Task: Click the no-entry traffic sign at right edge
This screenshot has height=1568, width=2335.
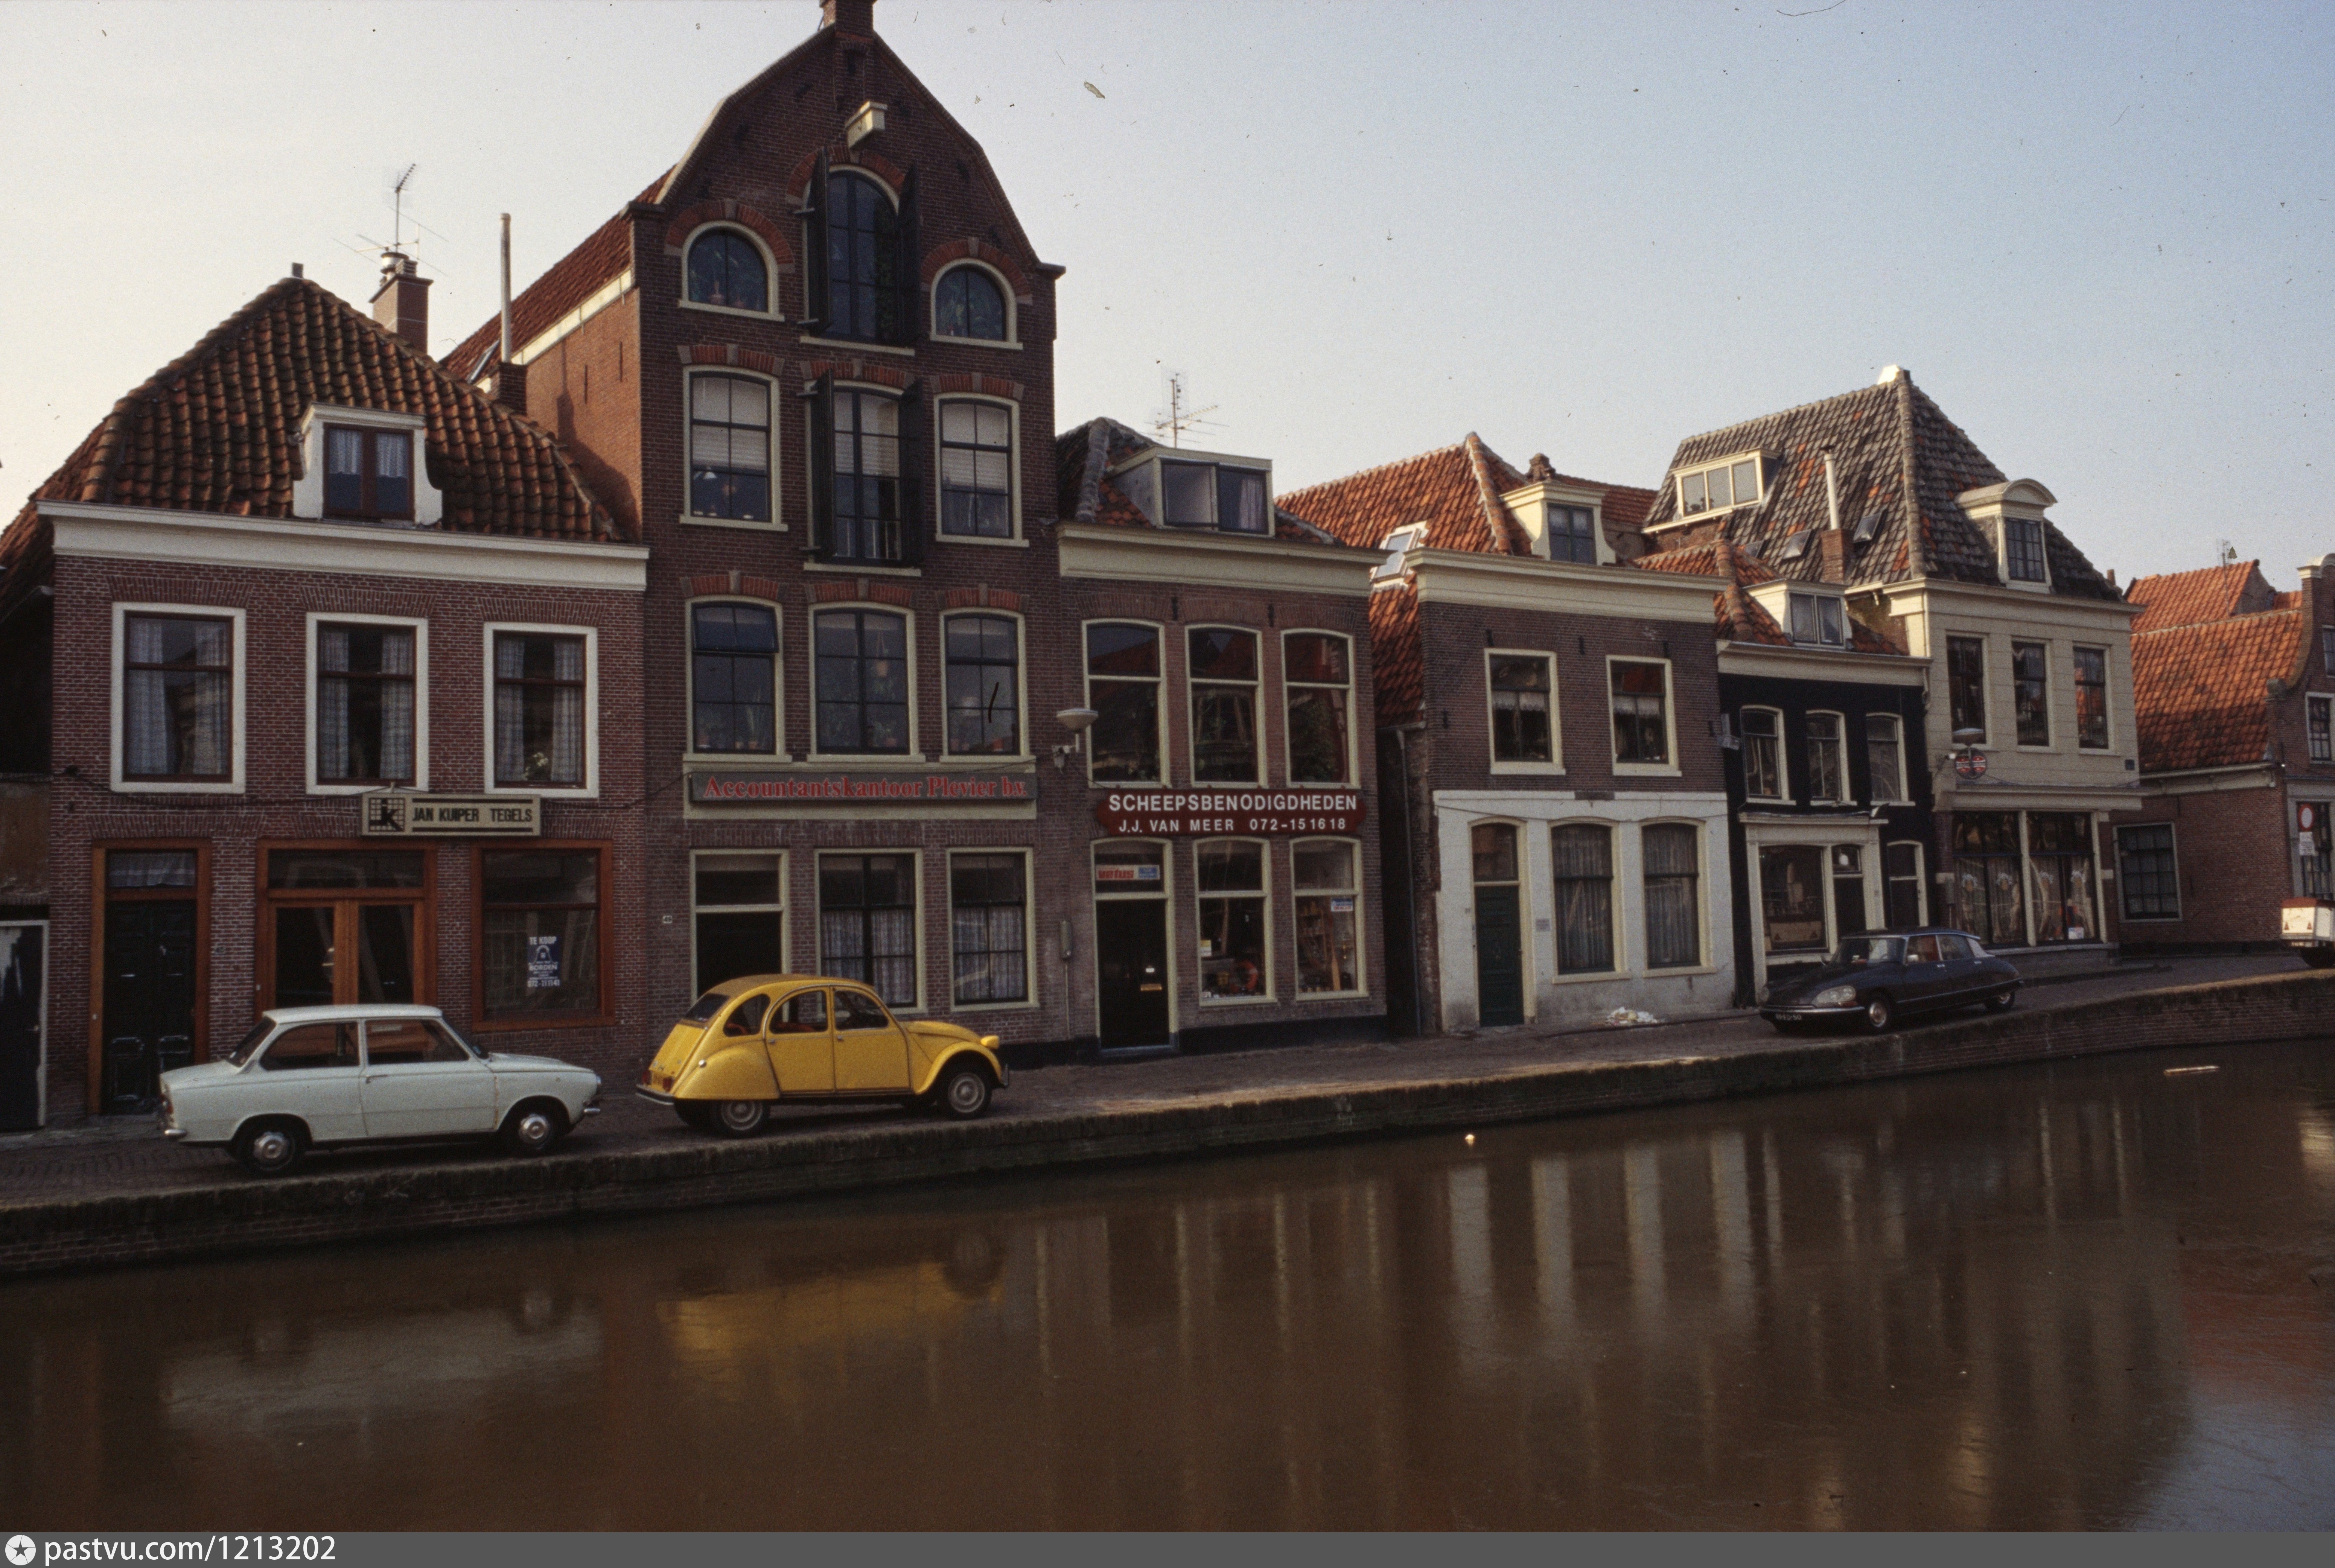Action: [2306, 817]
